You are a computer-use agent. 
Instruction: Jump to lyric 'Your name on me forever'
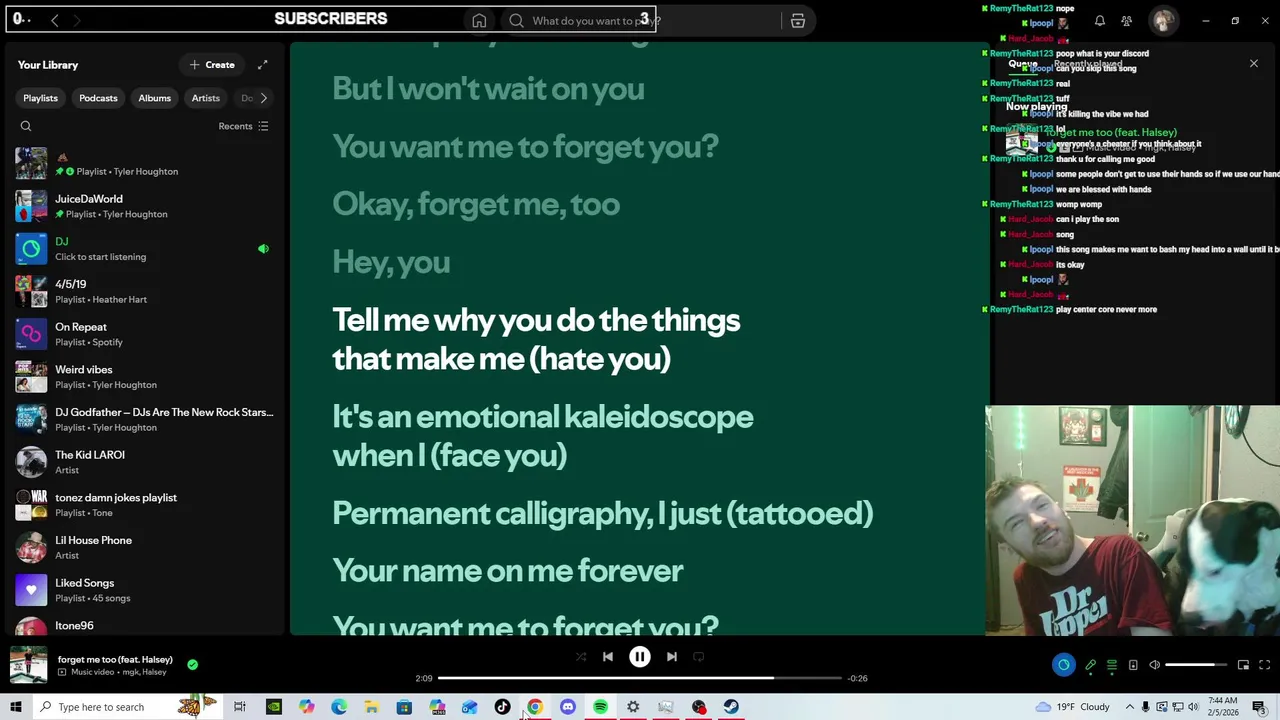(x=508, y=571)
